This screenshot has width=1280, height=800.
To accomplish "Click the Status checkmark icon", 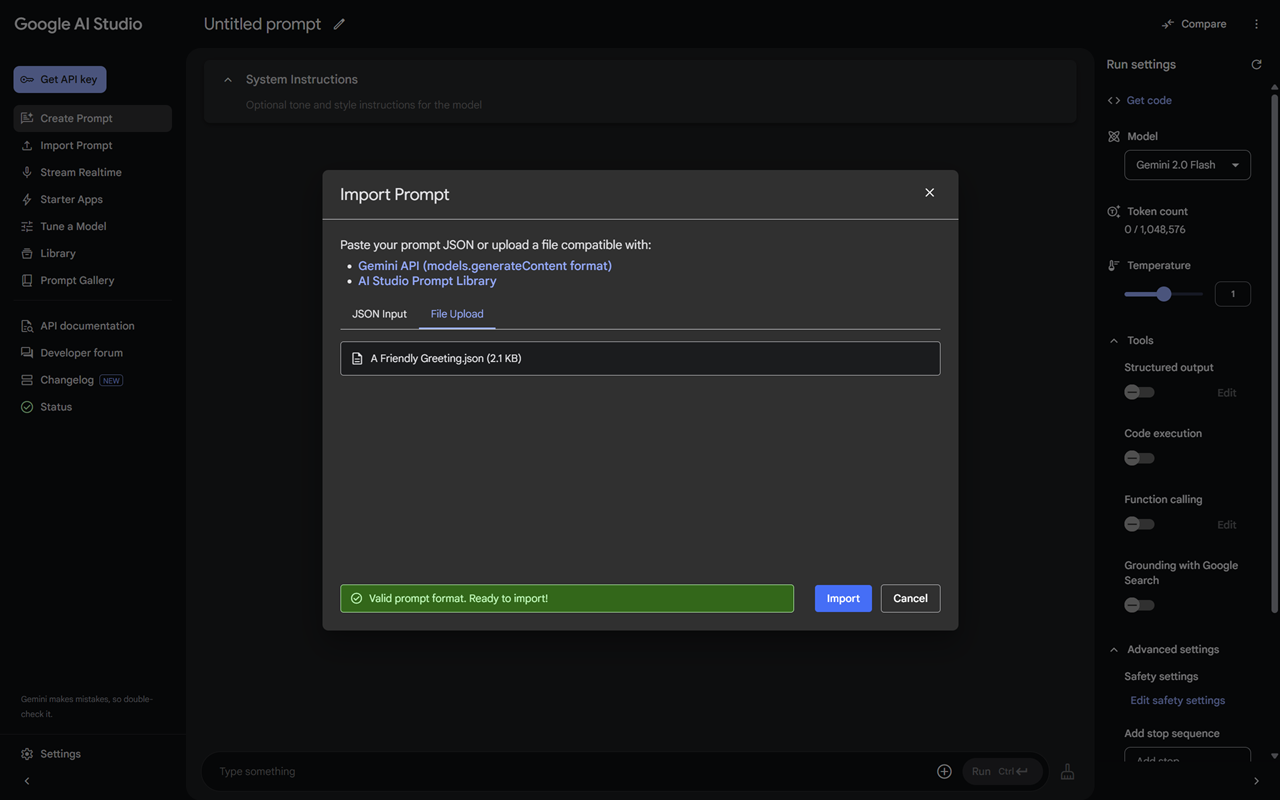I will coord(27,407).
